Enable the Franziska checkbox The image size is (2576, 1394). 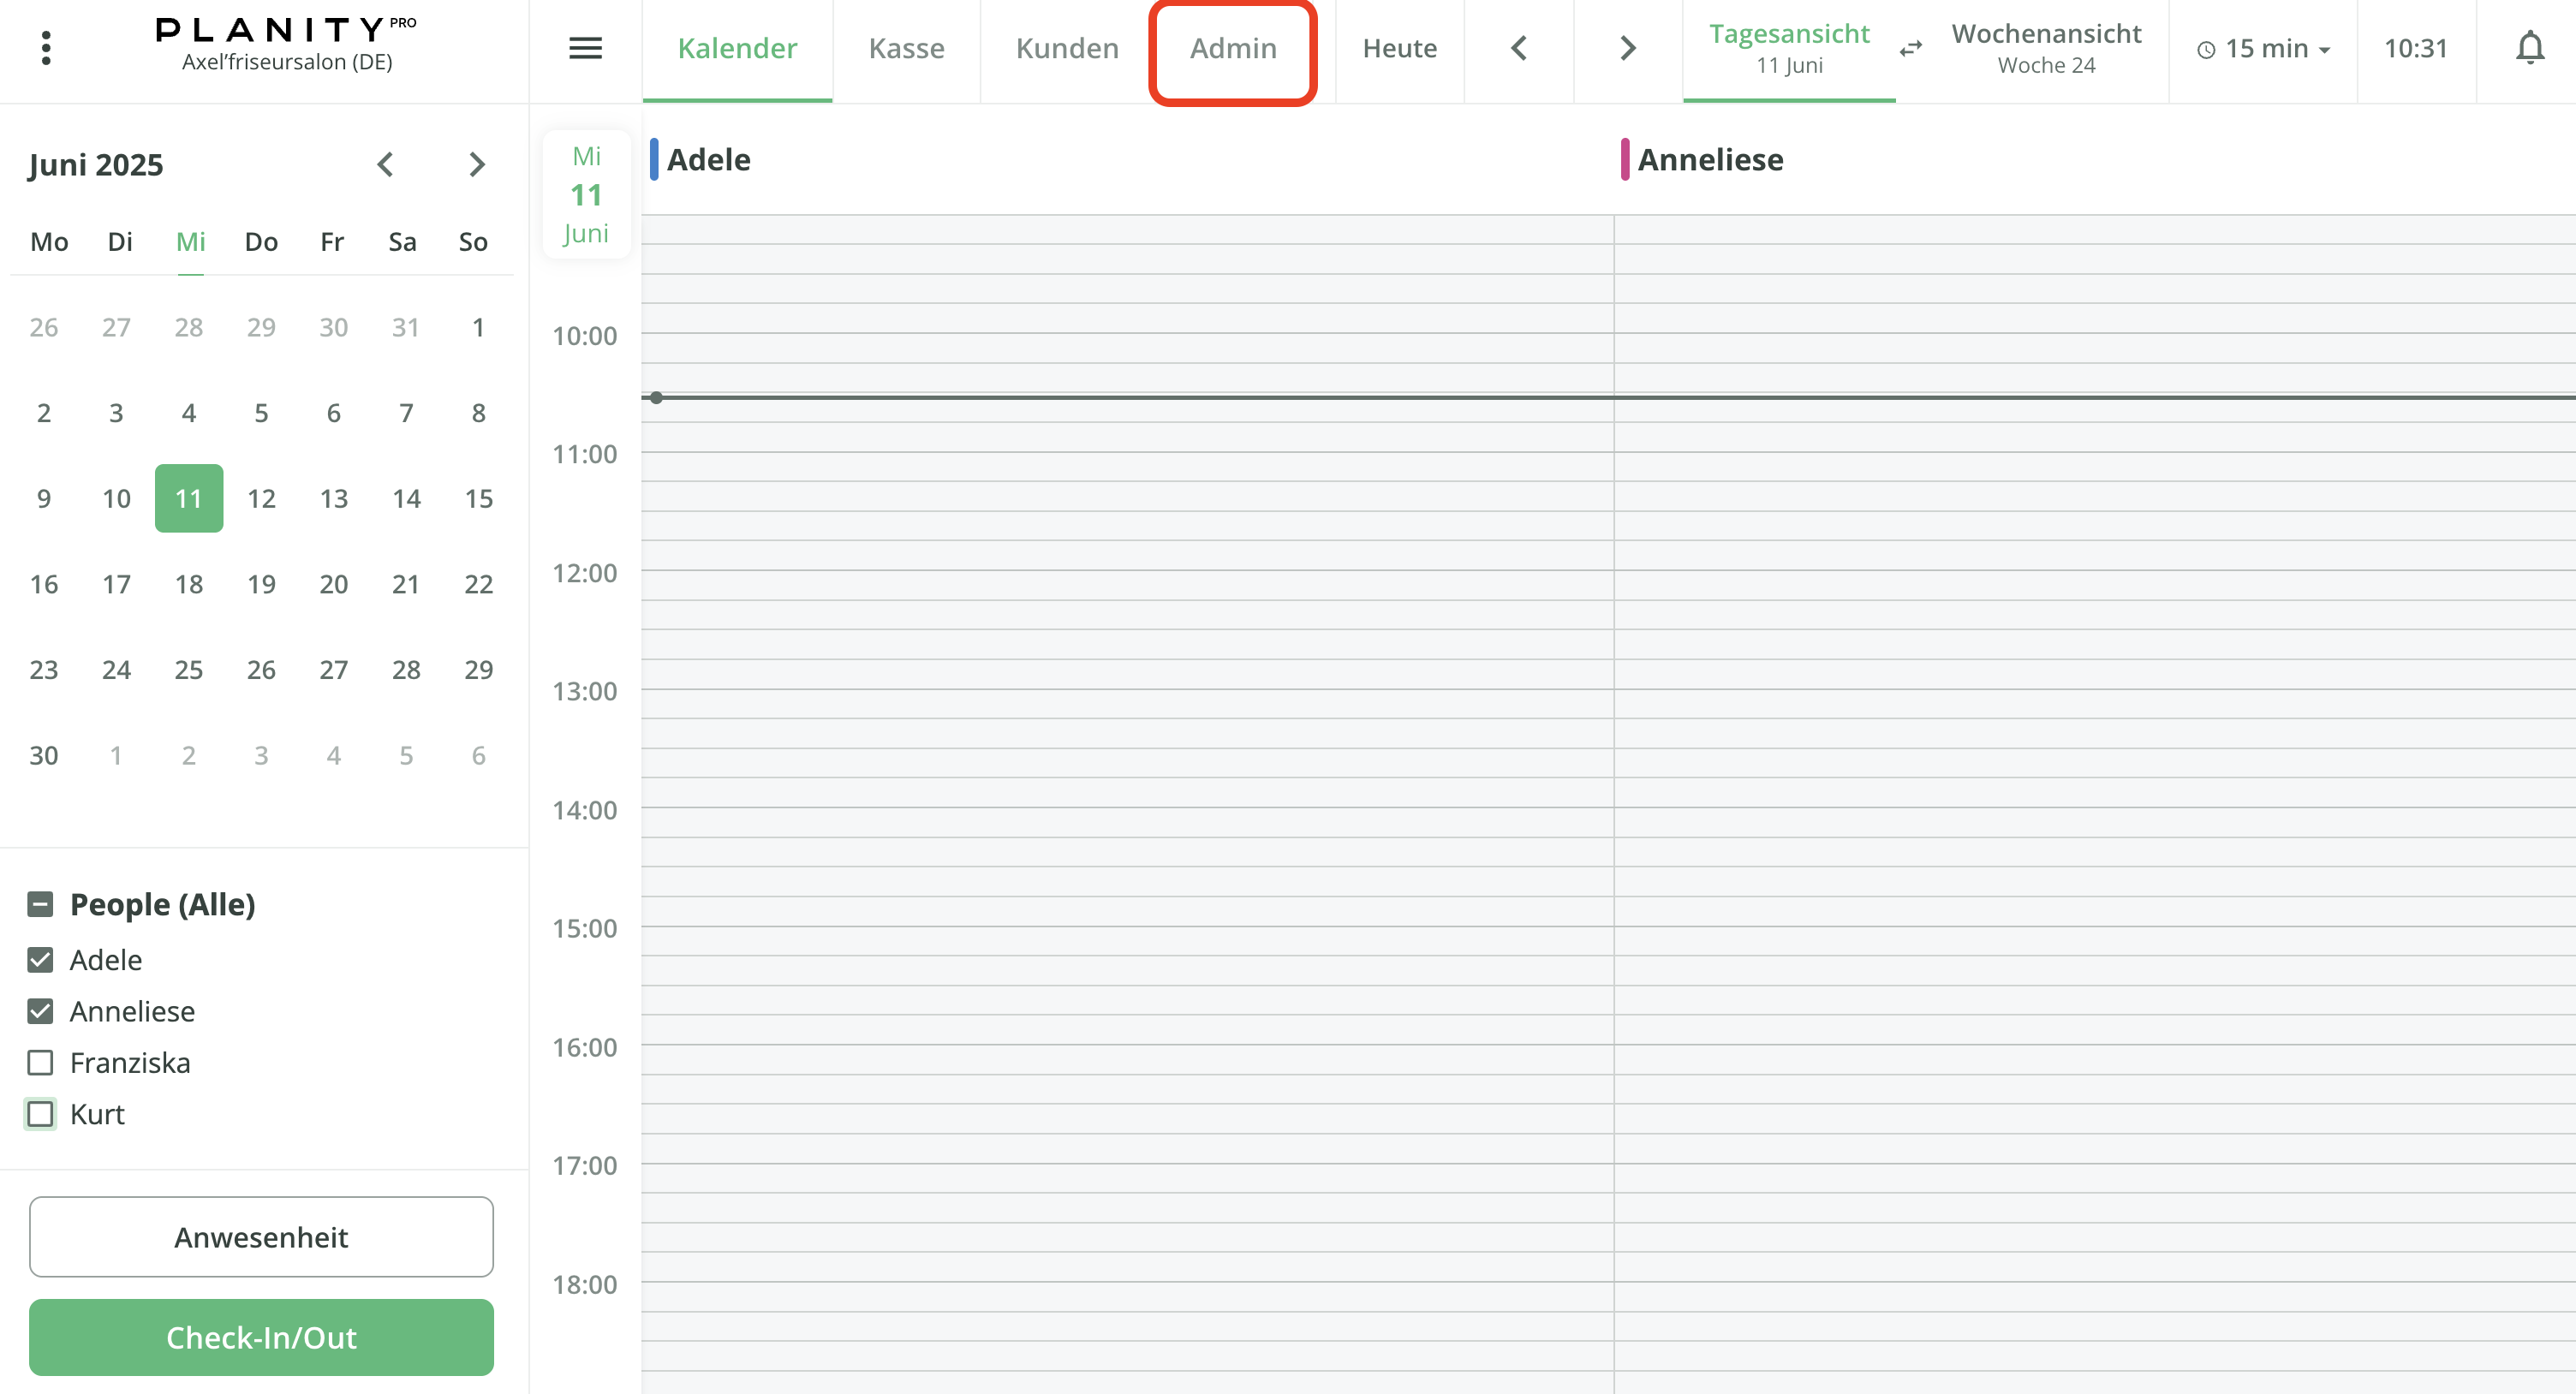pyautogui.click(x=40, y=1062)
